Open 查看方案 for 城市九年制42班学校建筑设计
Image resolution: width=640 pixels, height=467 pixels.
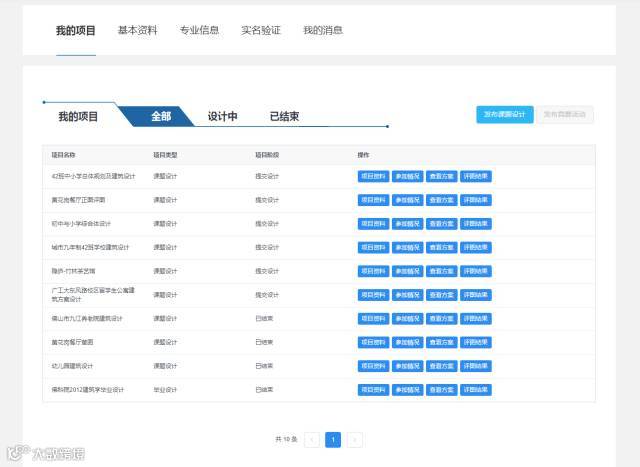coord(442,247)
